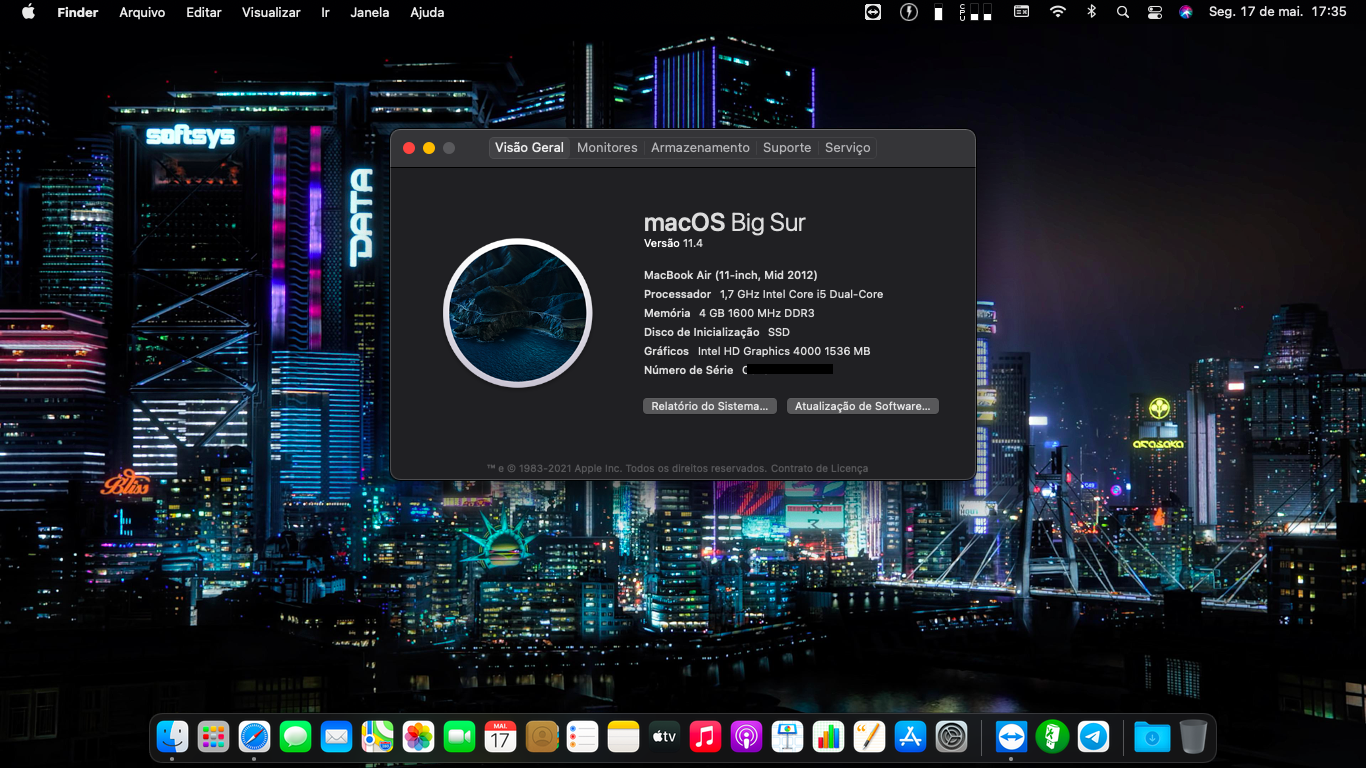Click the MacBook Air model line

[730, 275]
